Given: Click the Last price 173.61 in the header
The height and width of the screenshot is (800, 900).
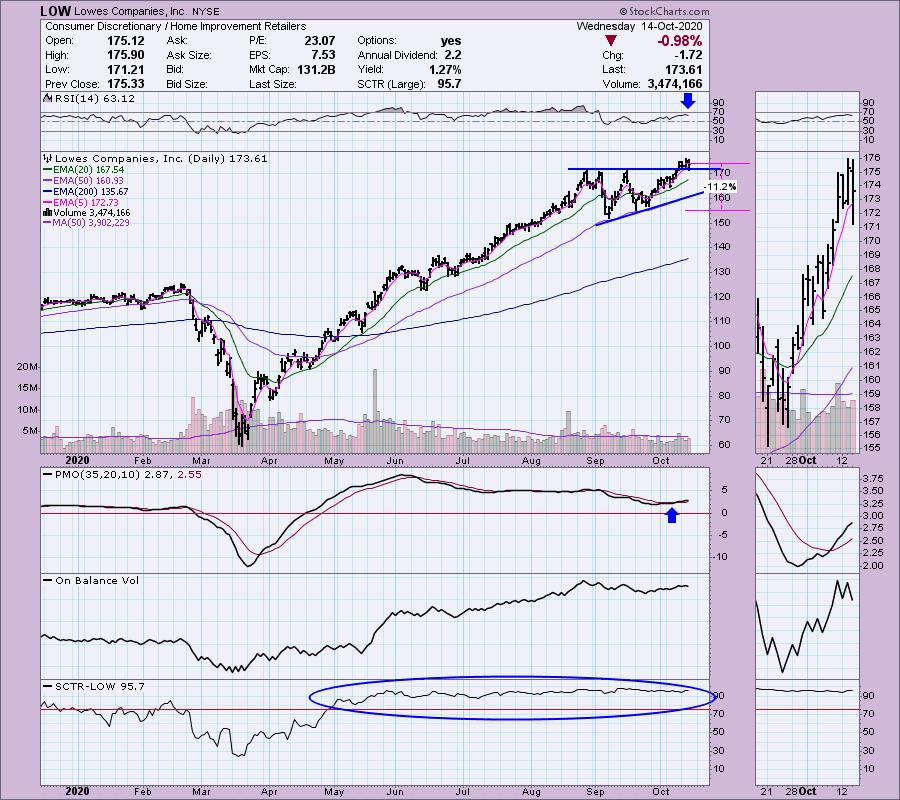Looking at the screenshot, I should pos(683,69).
